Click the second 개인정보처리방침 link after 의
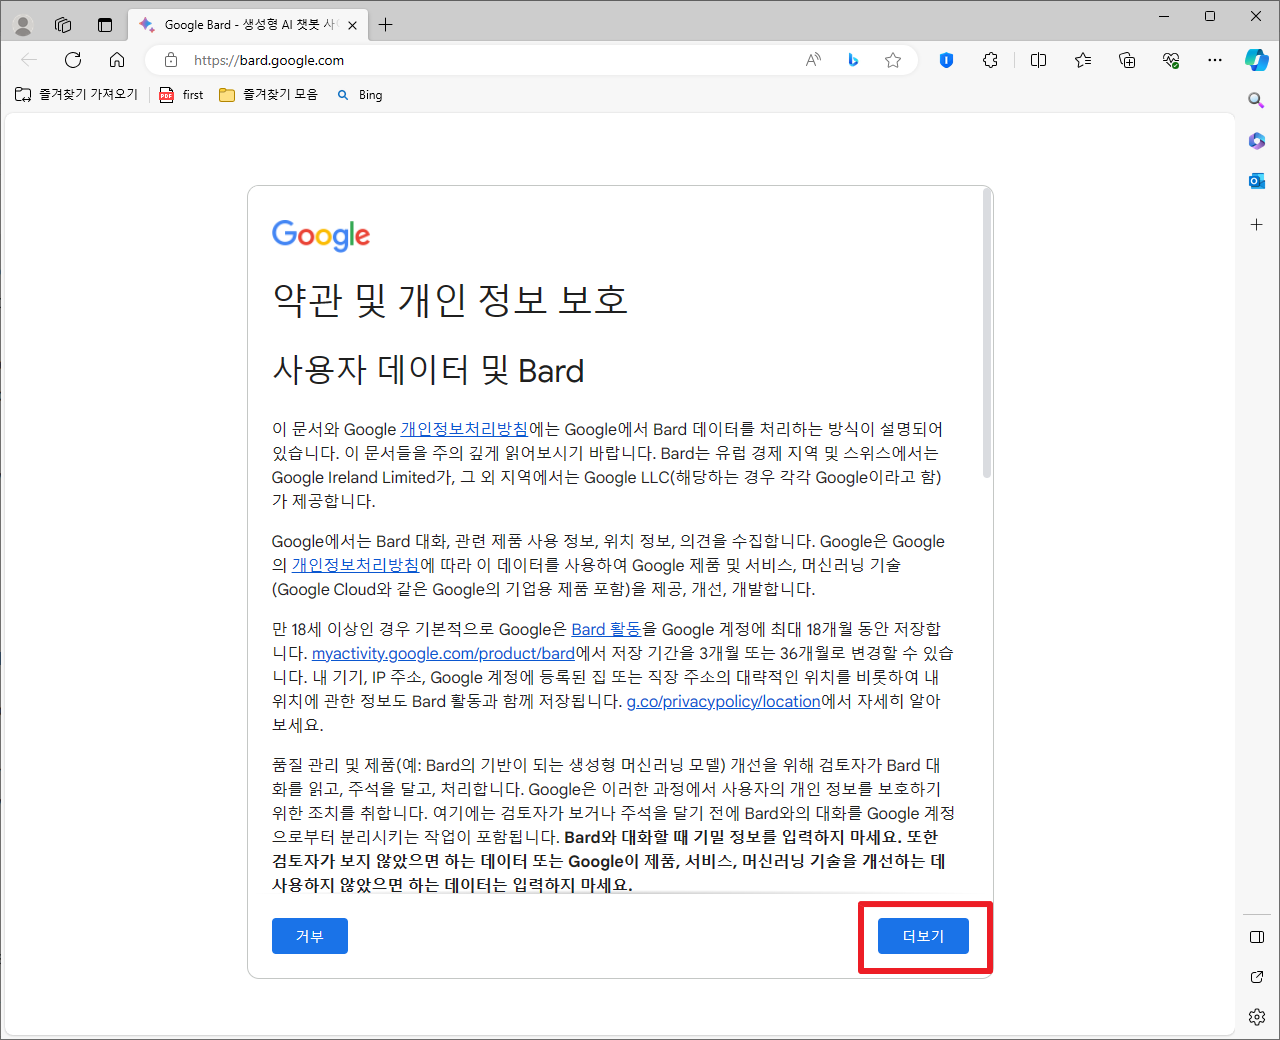Screen dimensions: 1280x1040 click(x=355, y=565)
